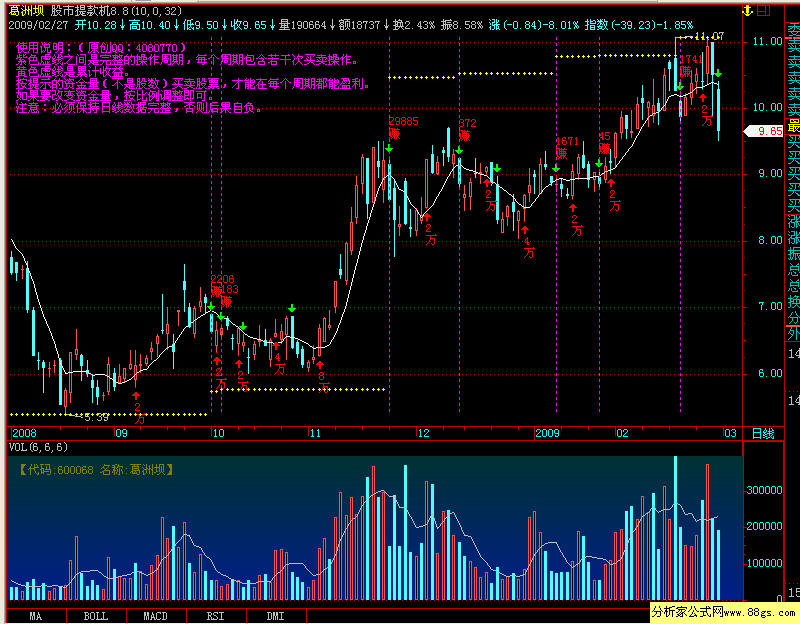Viewport: 800px width, 624px height.
Task: Click the last cyan candlestick on the chart
Action: click(718, 110)
